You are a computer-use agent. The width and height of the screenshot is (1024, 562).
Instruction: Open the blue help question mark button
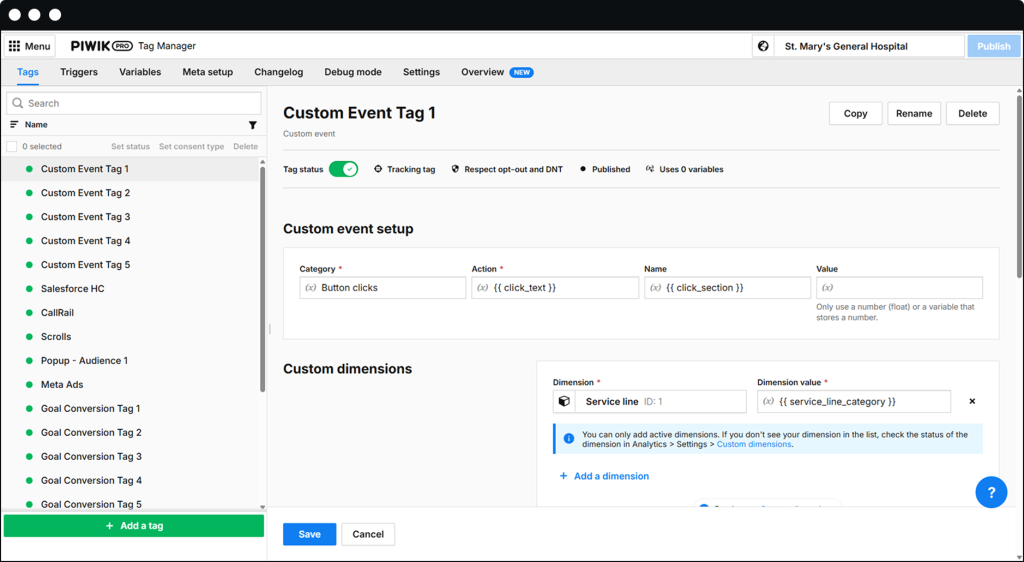pyautogui.click(x=991, y=492)
